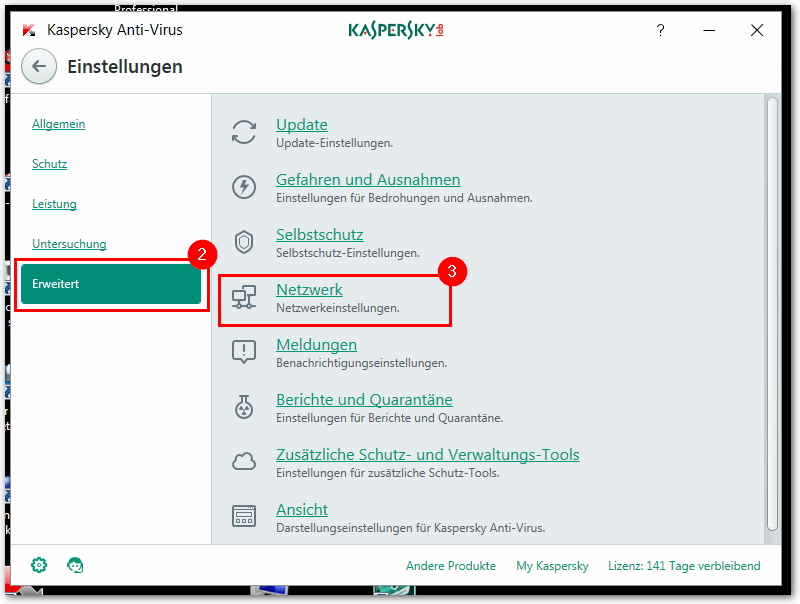
Task: Close the Kaspersky Anti-Virus window
Action: [x=757, y=31]
